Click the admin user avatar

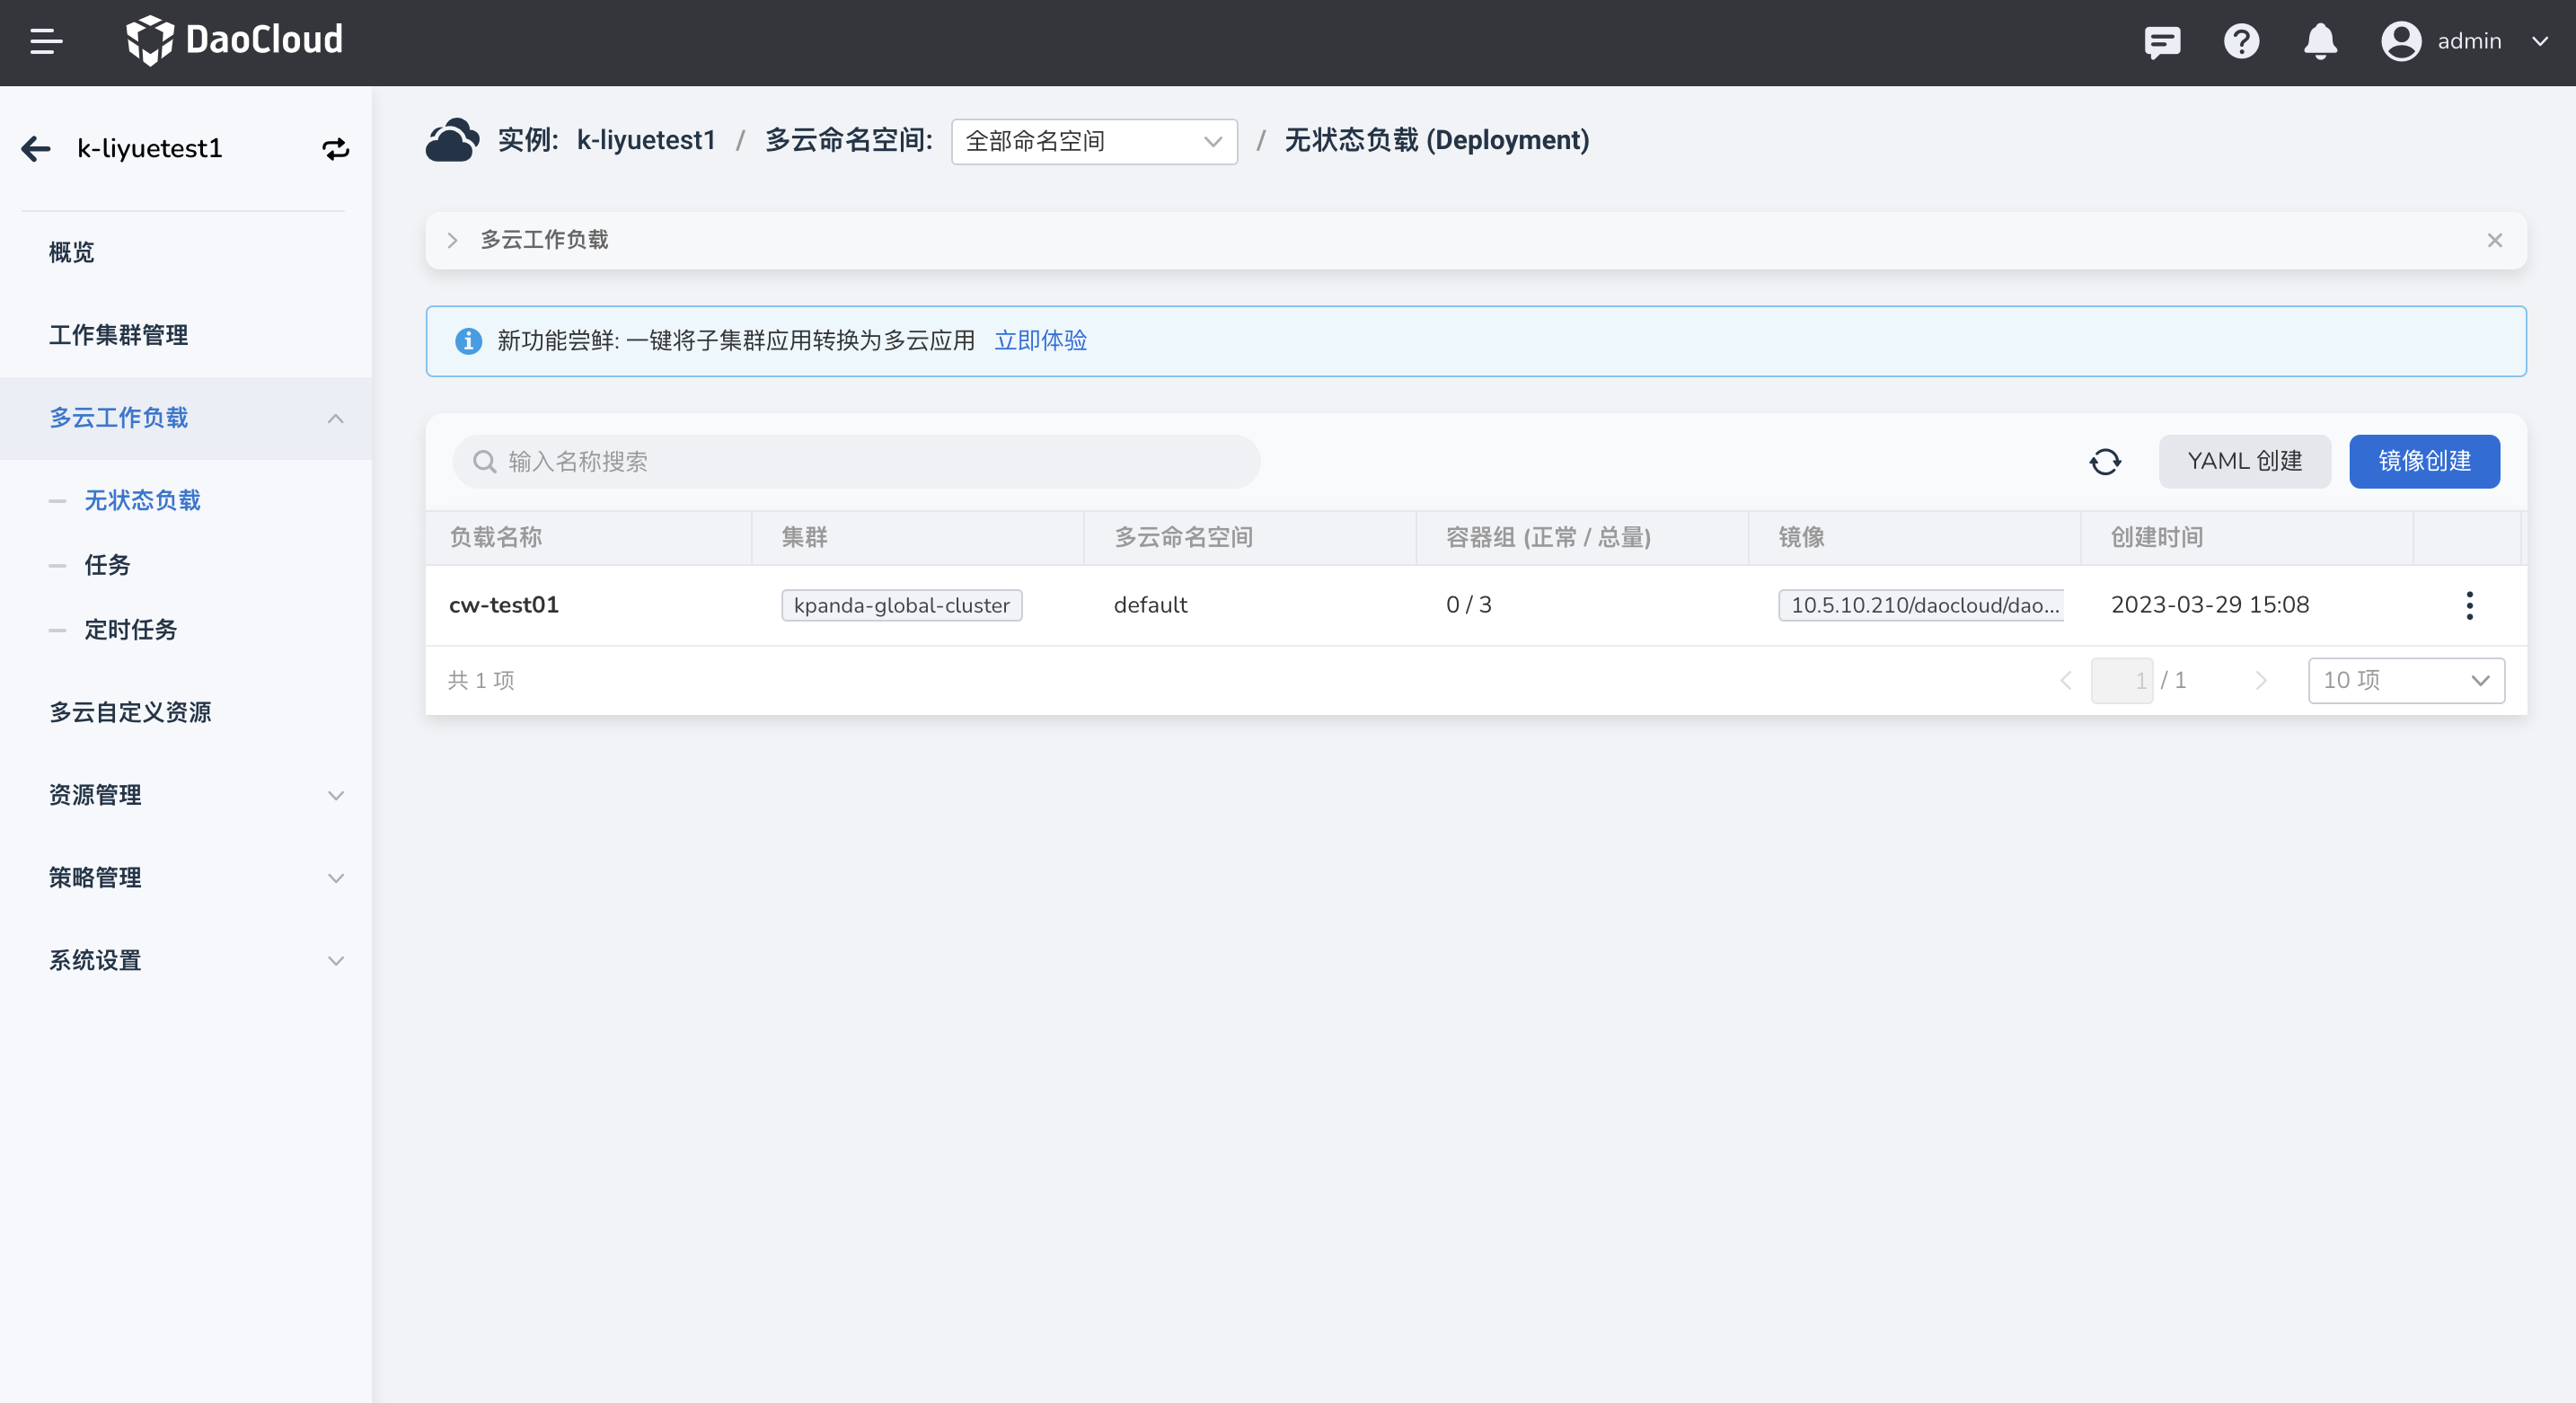pyautogui.click(x=2400, y=41)
